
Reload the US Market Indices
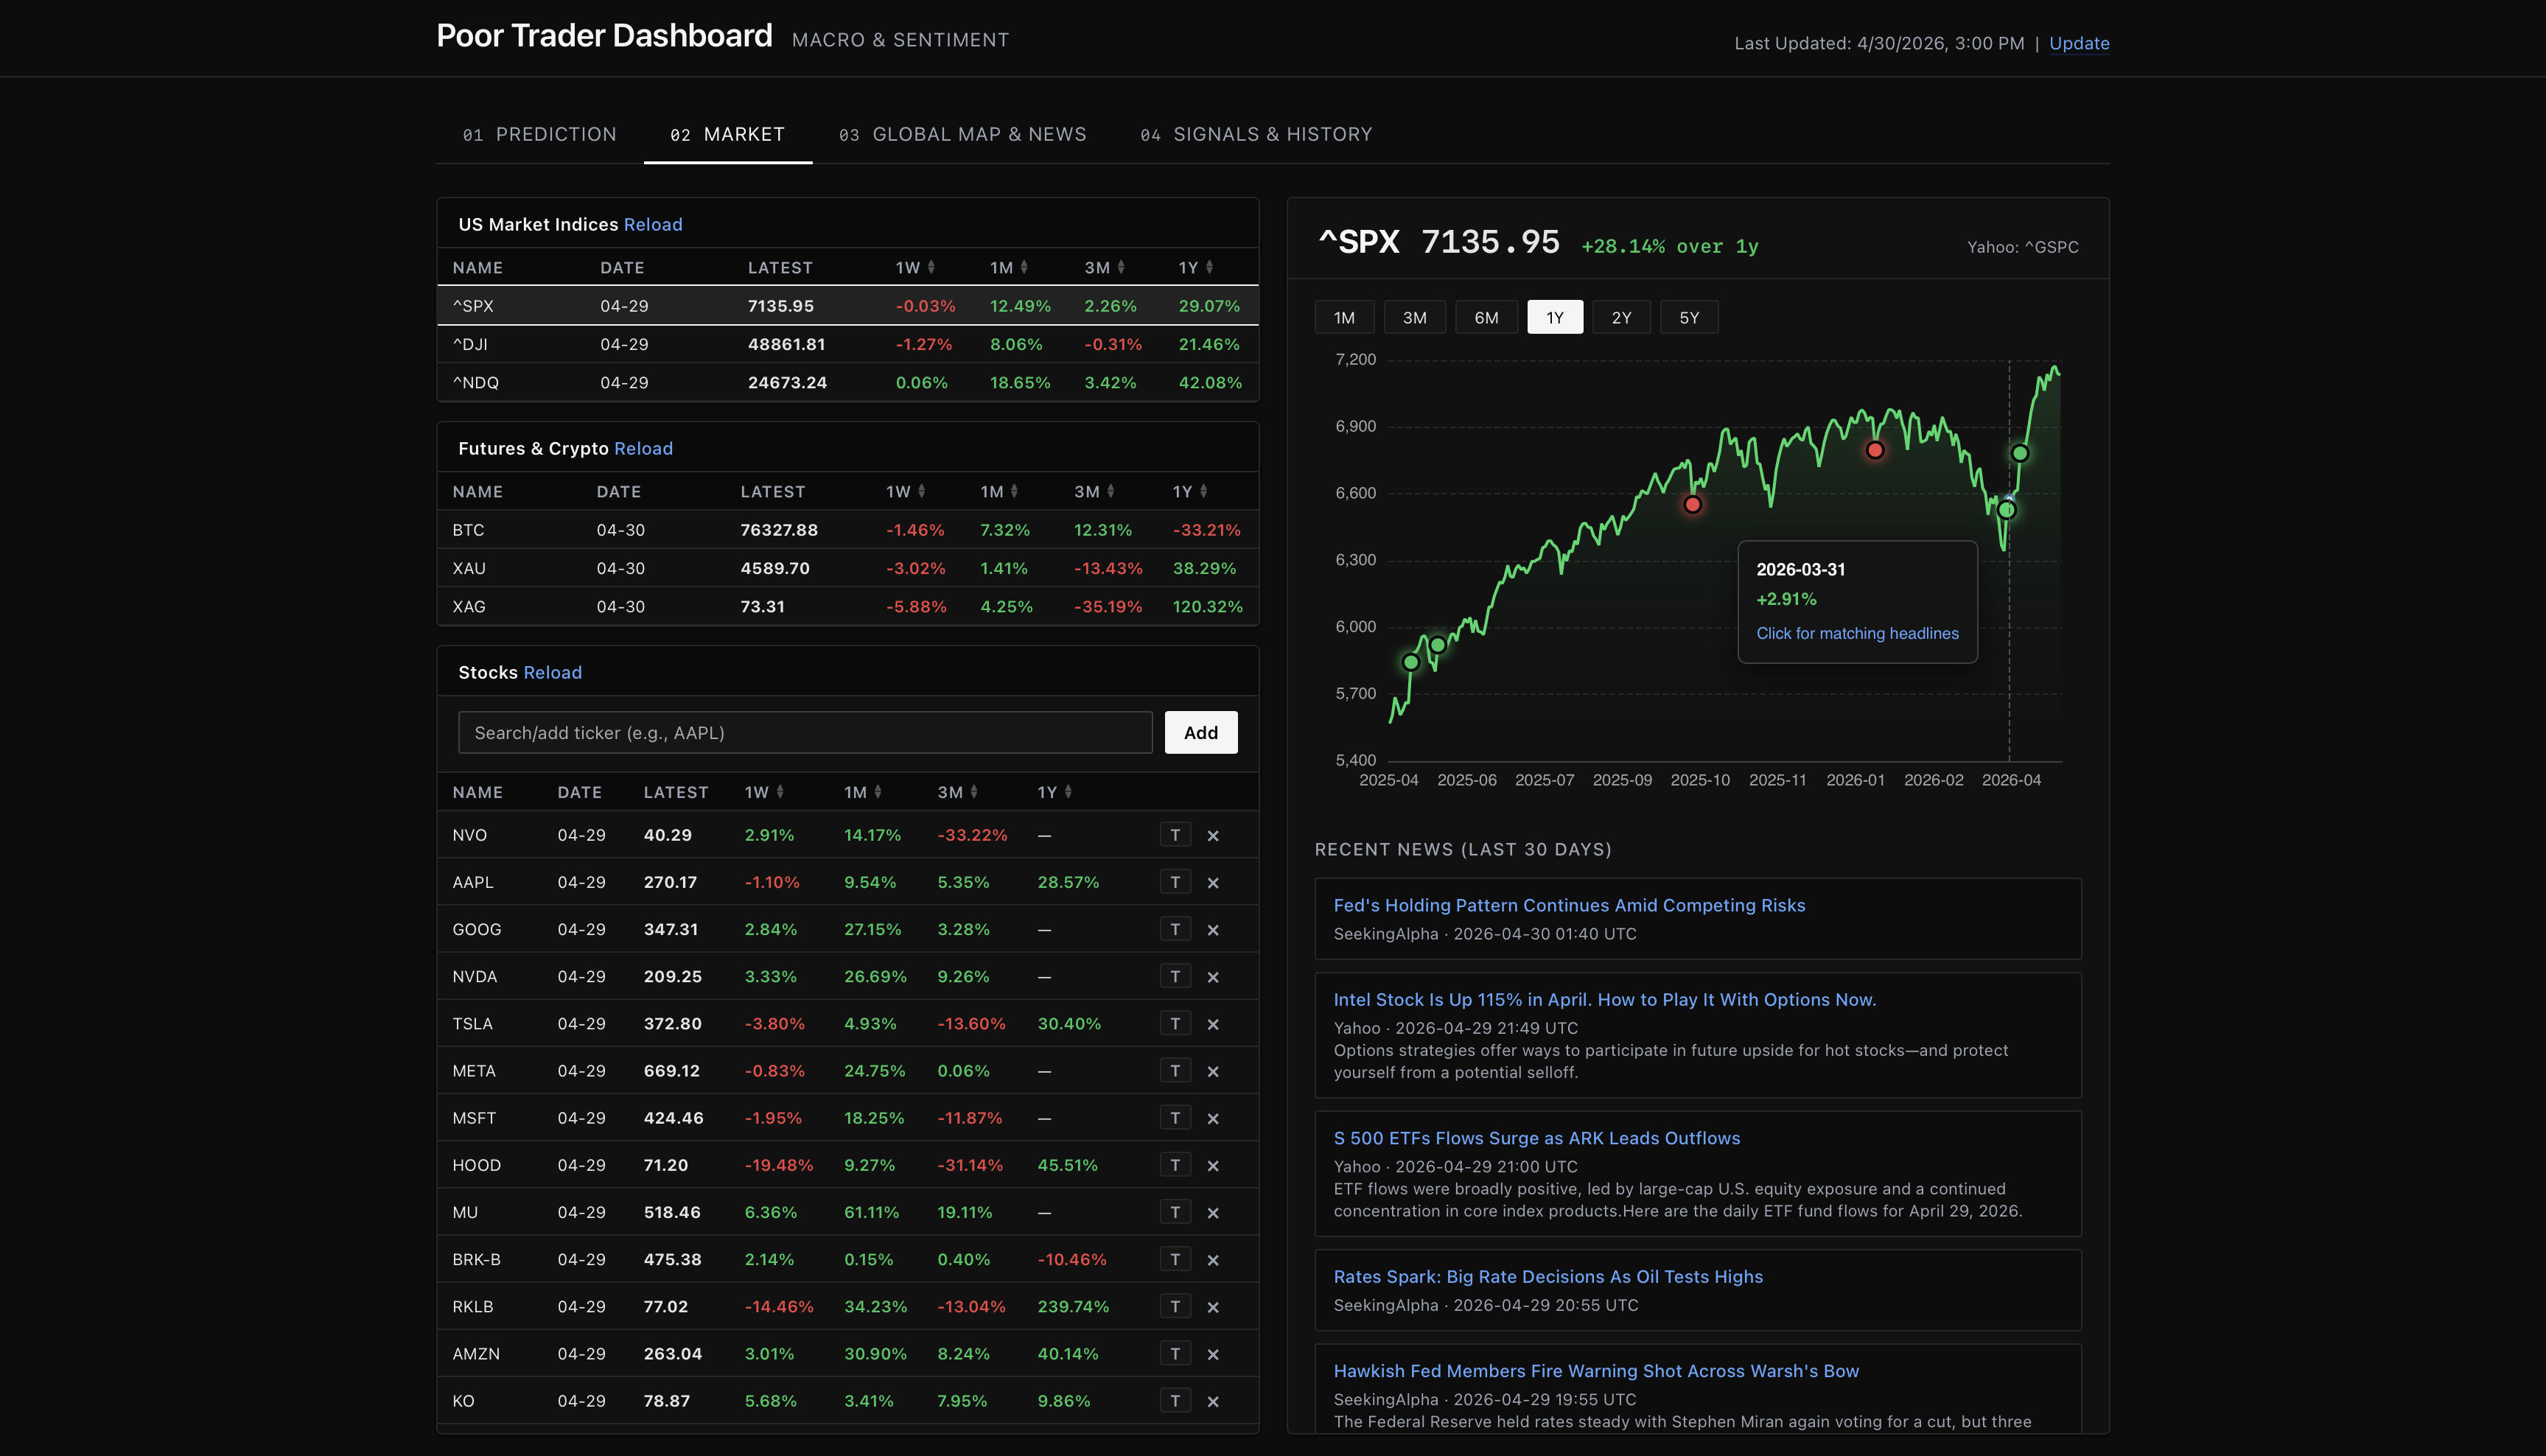(x=653, y=224)
